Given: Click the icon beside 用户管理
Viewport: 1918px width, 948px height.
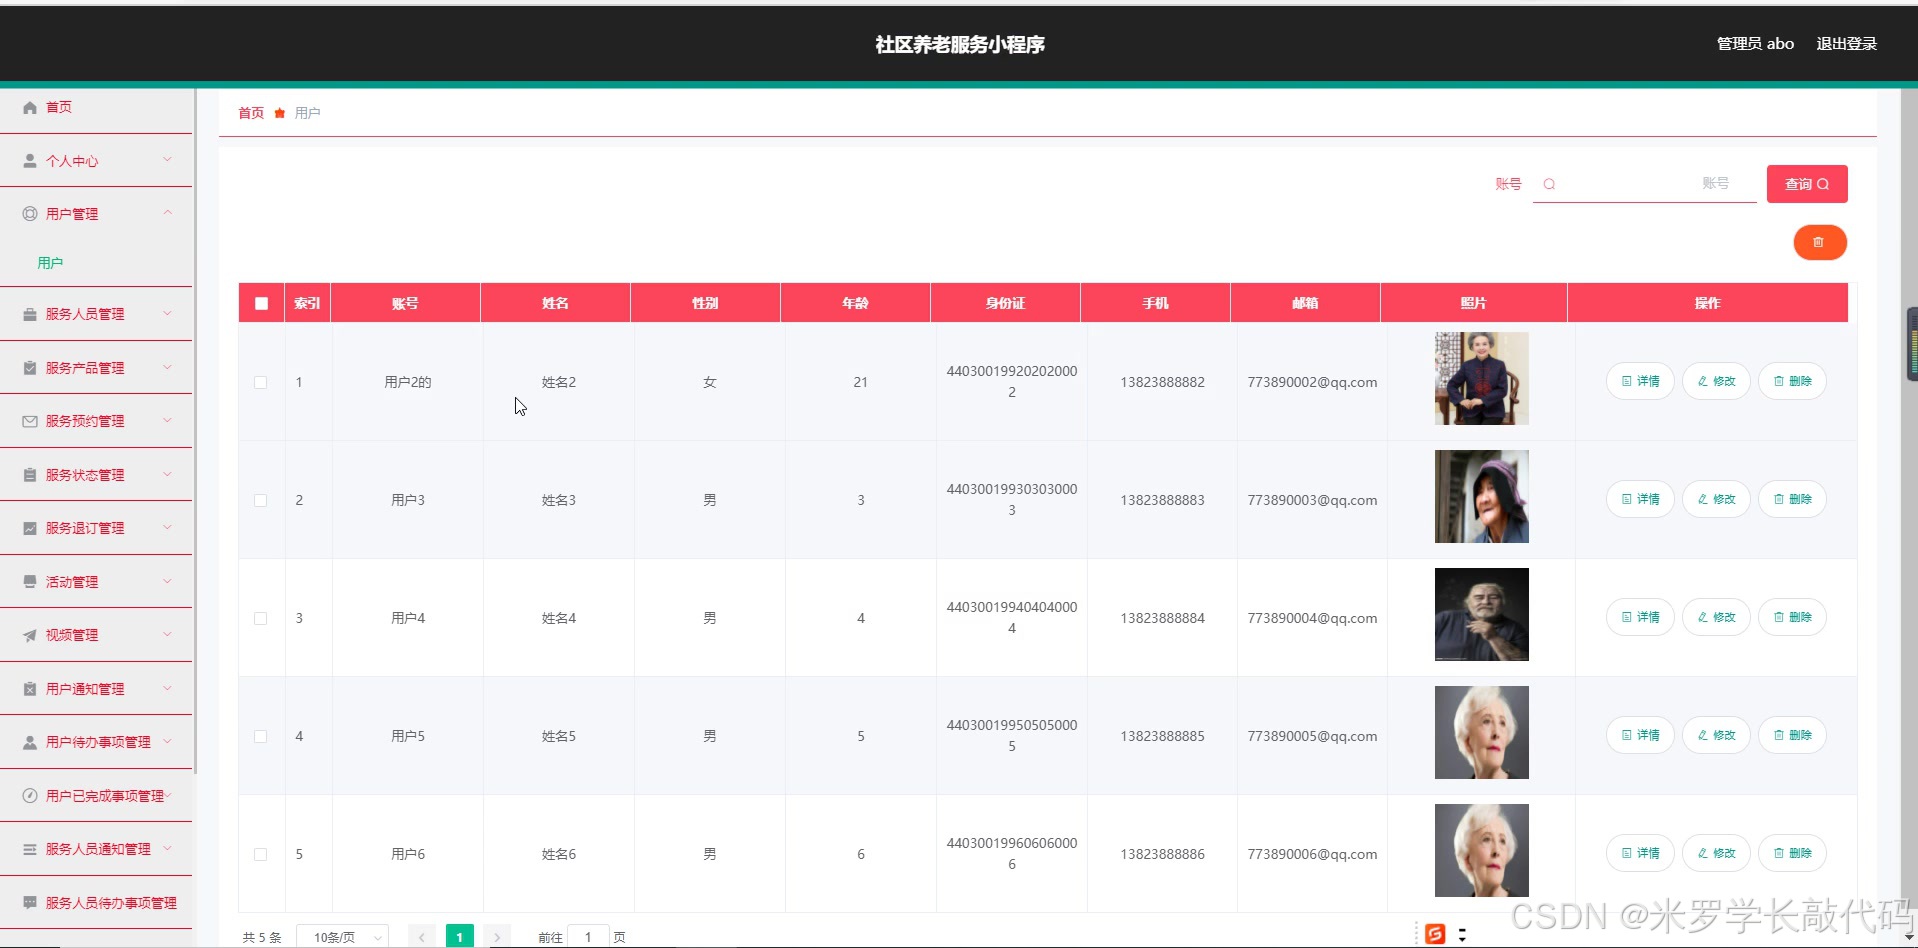Looking at the screenshot, I should click(x=30, y=214).
